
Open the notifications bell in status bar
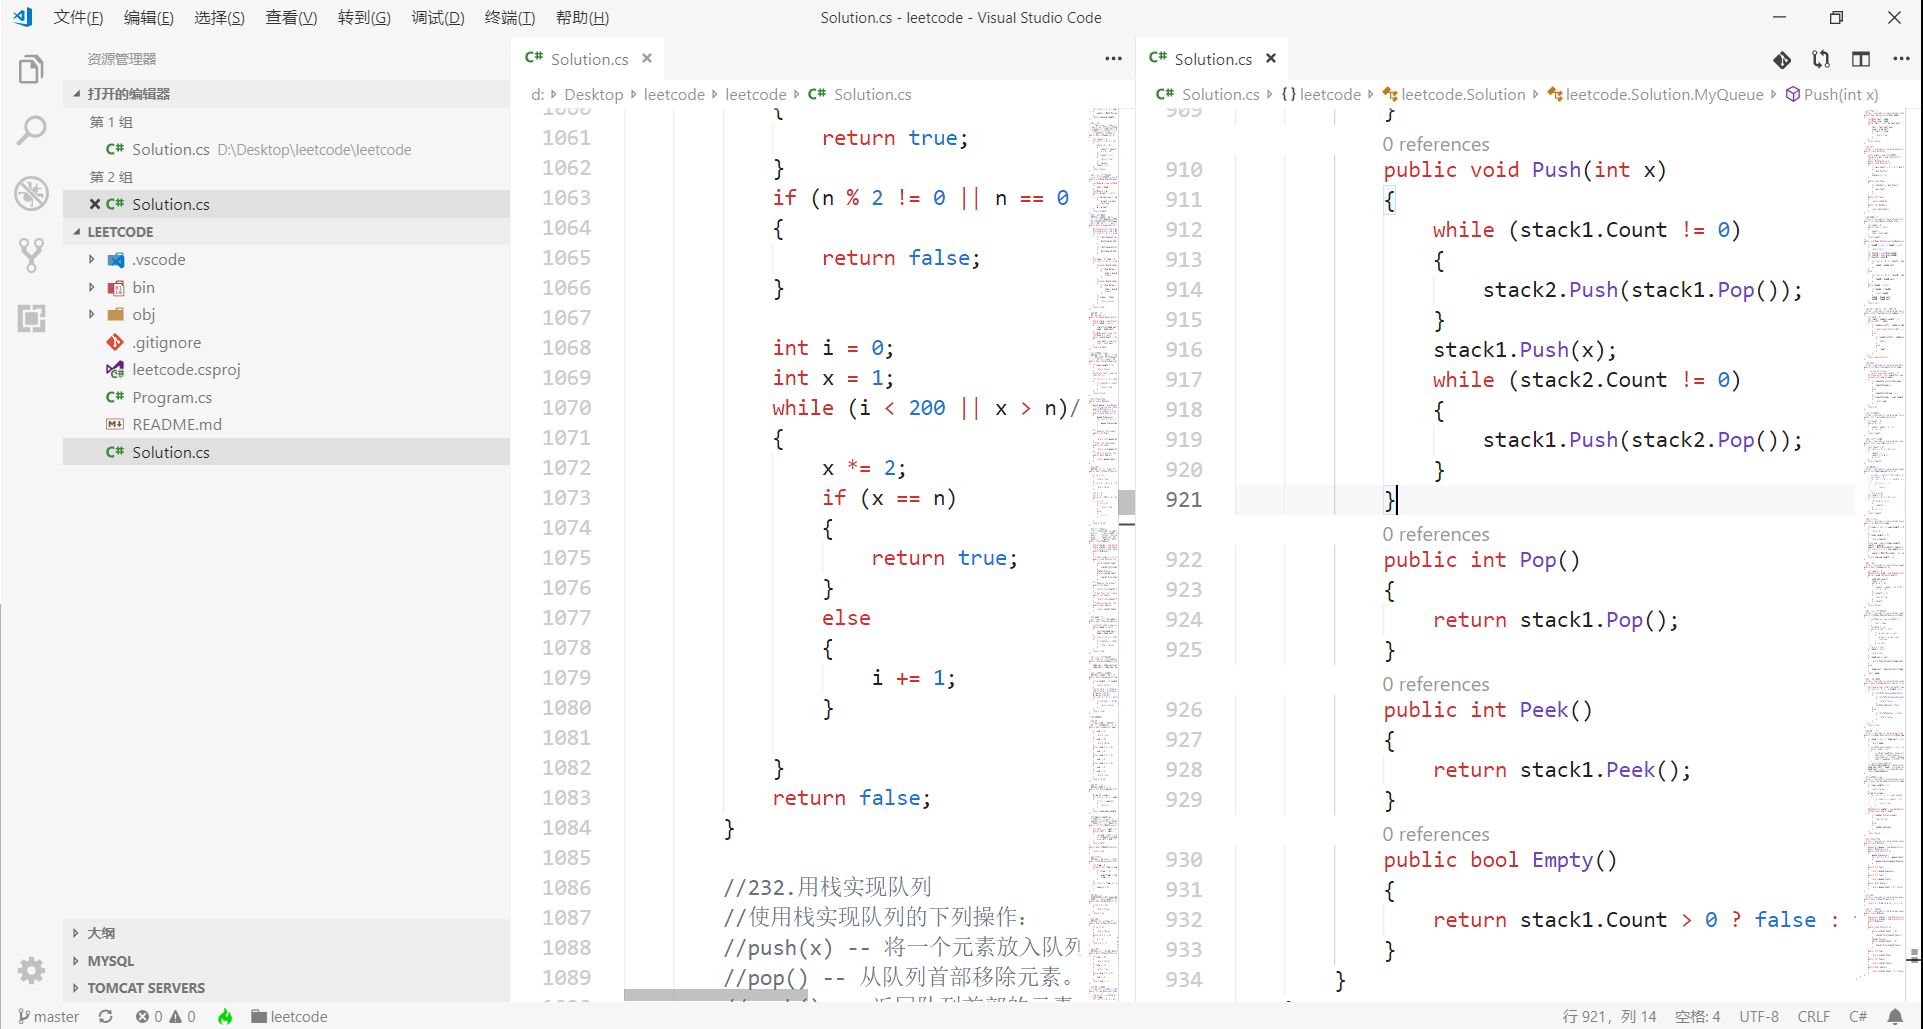point(1895,1016)
